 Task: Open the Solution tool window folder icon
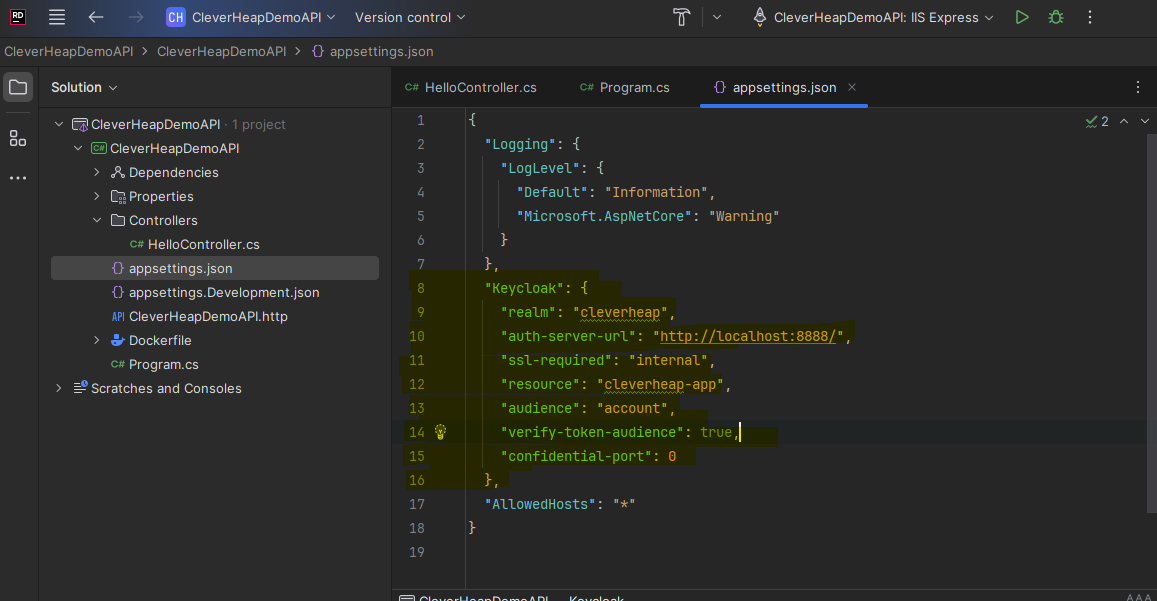point(17,87)
